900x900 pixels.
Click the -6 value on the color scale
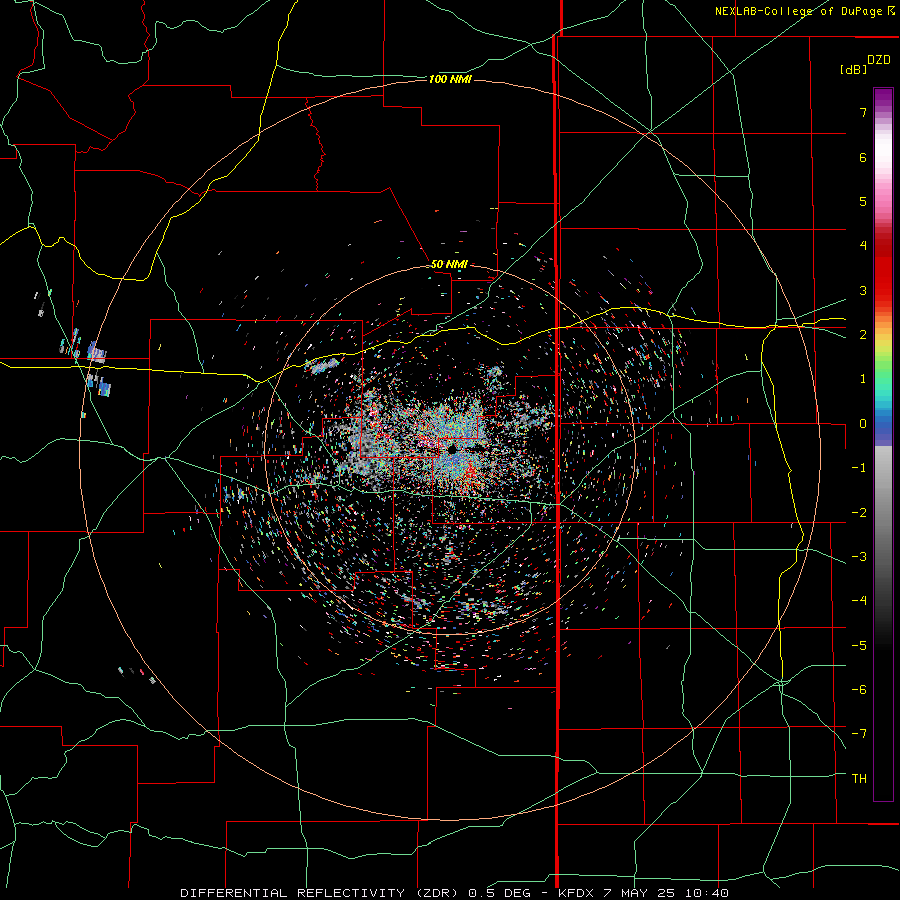(x=859, y=690)
